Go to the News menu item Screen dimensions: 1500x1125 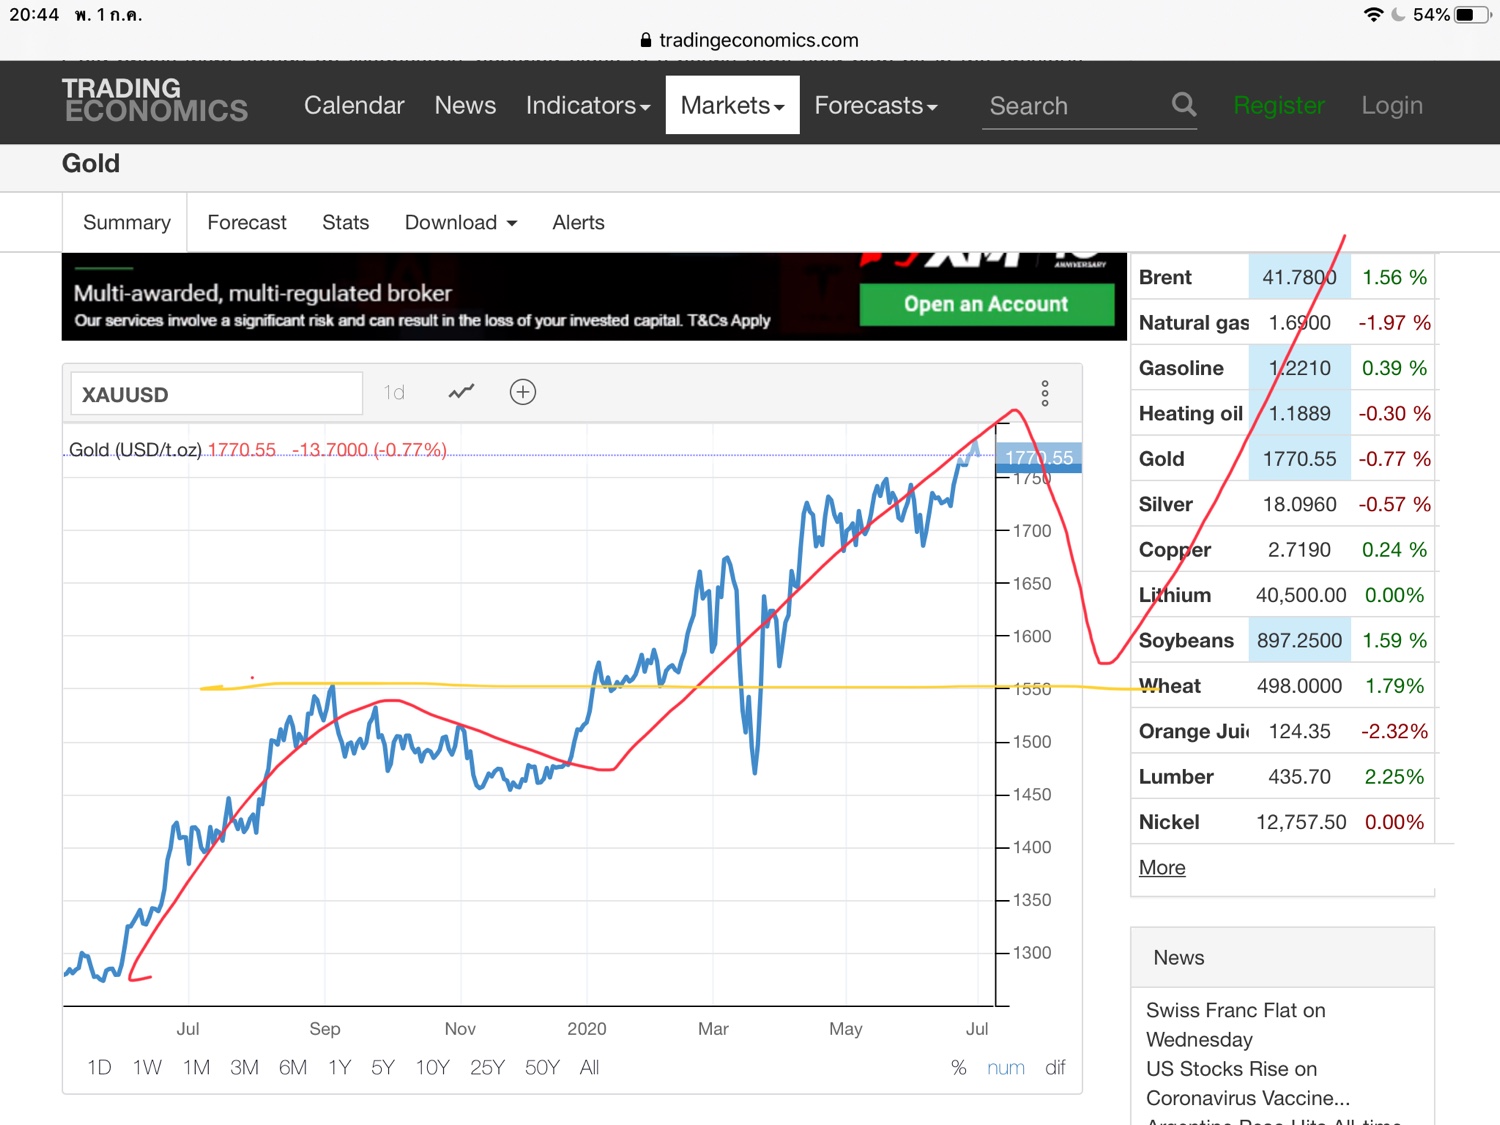tap(465, 105)
